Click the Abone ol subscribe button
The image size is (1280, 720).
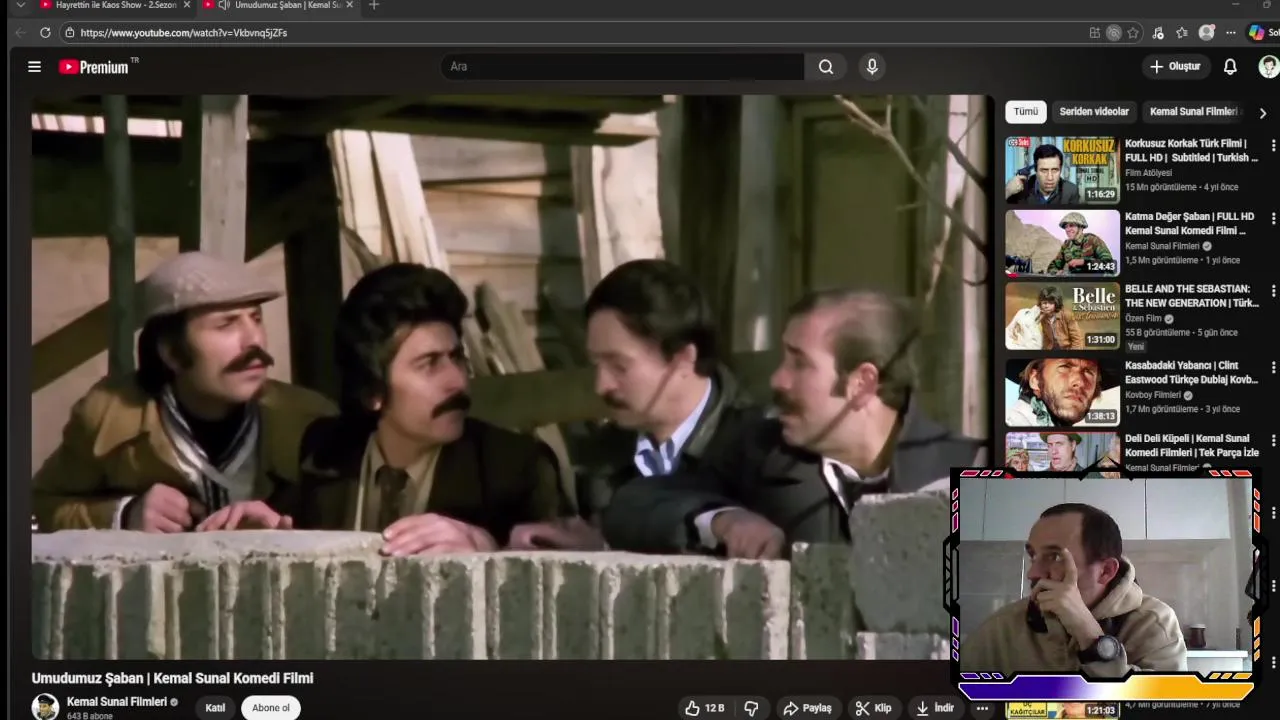point(271,708)
